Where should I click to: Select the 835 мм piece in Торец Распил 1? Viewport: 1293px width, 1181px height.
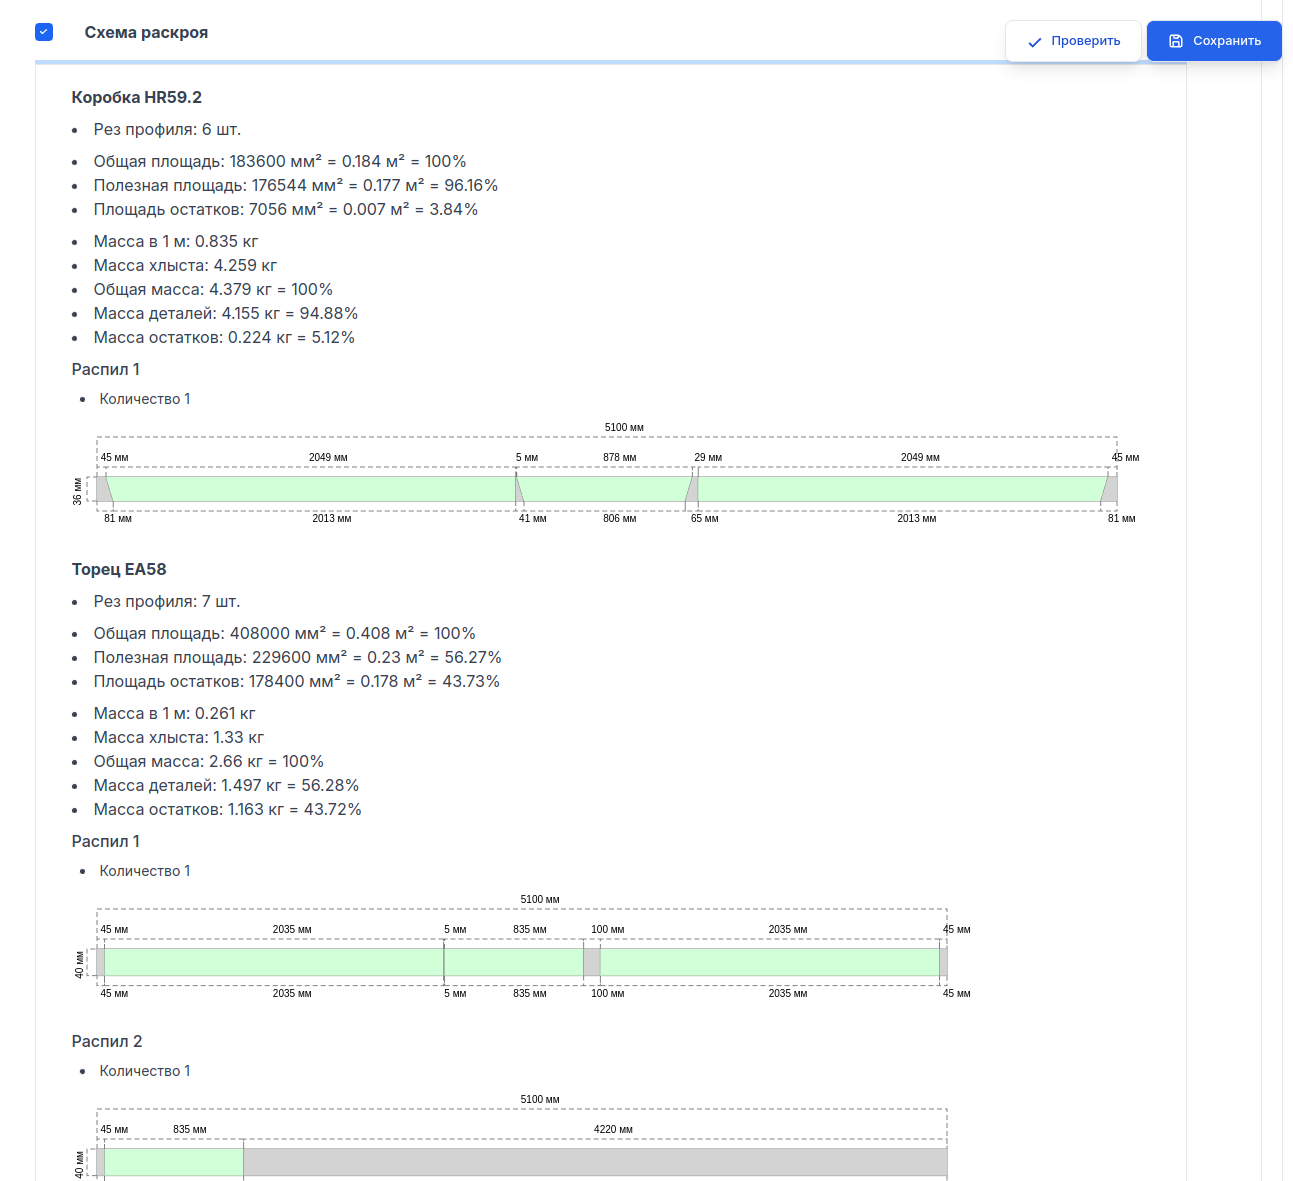(x=514, y=962)
